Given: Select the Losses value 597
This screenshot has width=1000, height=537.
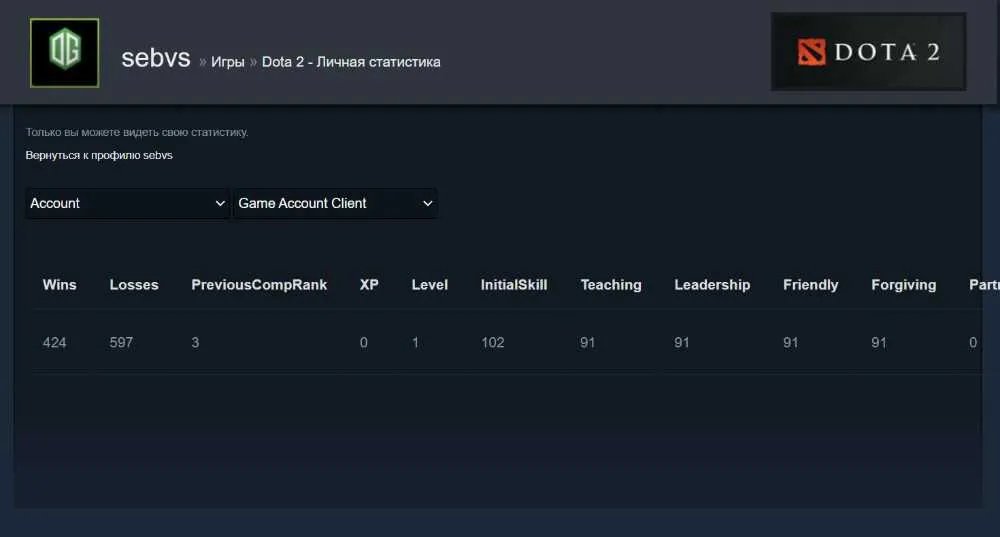Looking at the screenshot, I should pos(121,342).
